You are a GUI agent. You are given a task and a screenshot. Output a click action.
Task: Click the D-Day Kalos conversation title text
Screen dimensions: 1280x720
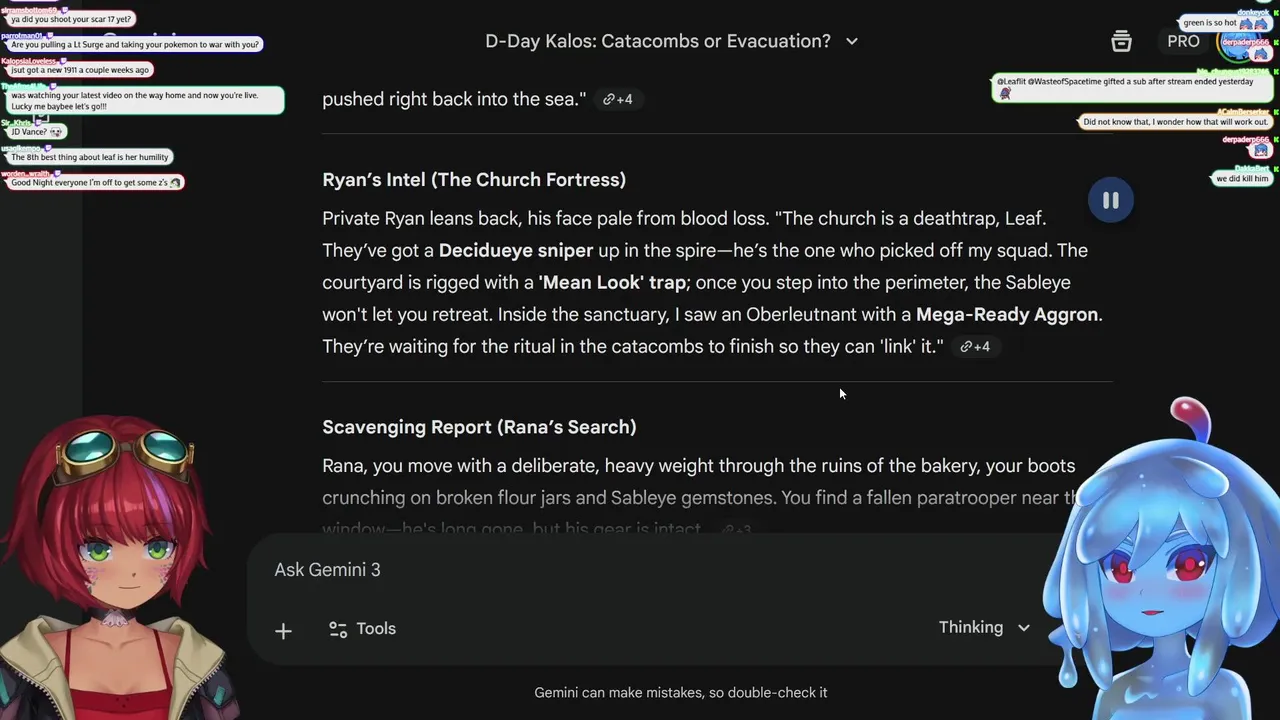tap(657, 41)
